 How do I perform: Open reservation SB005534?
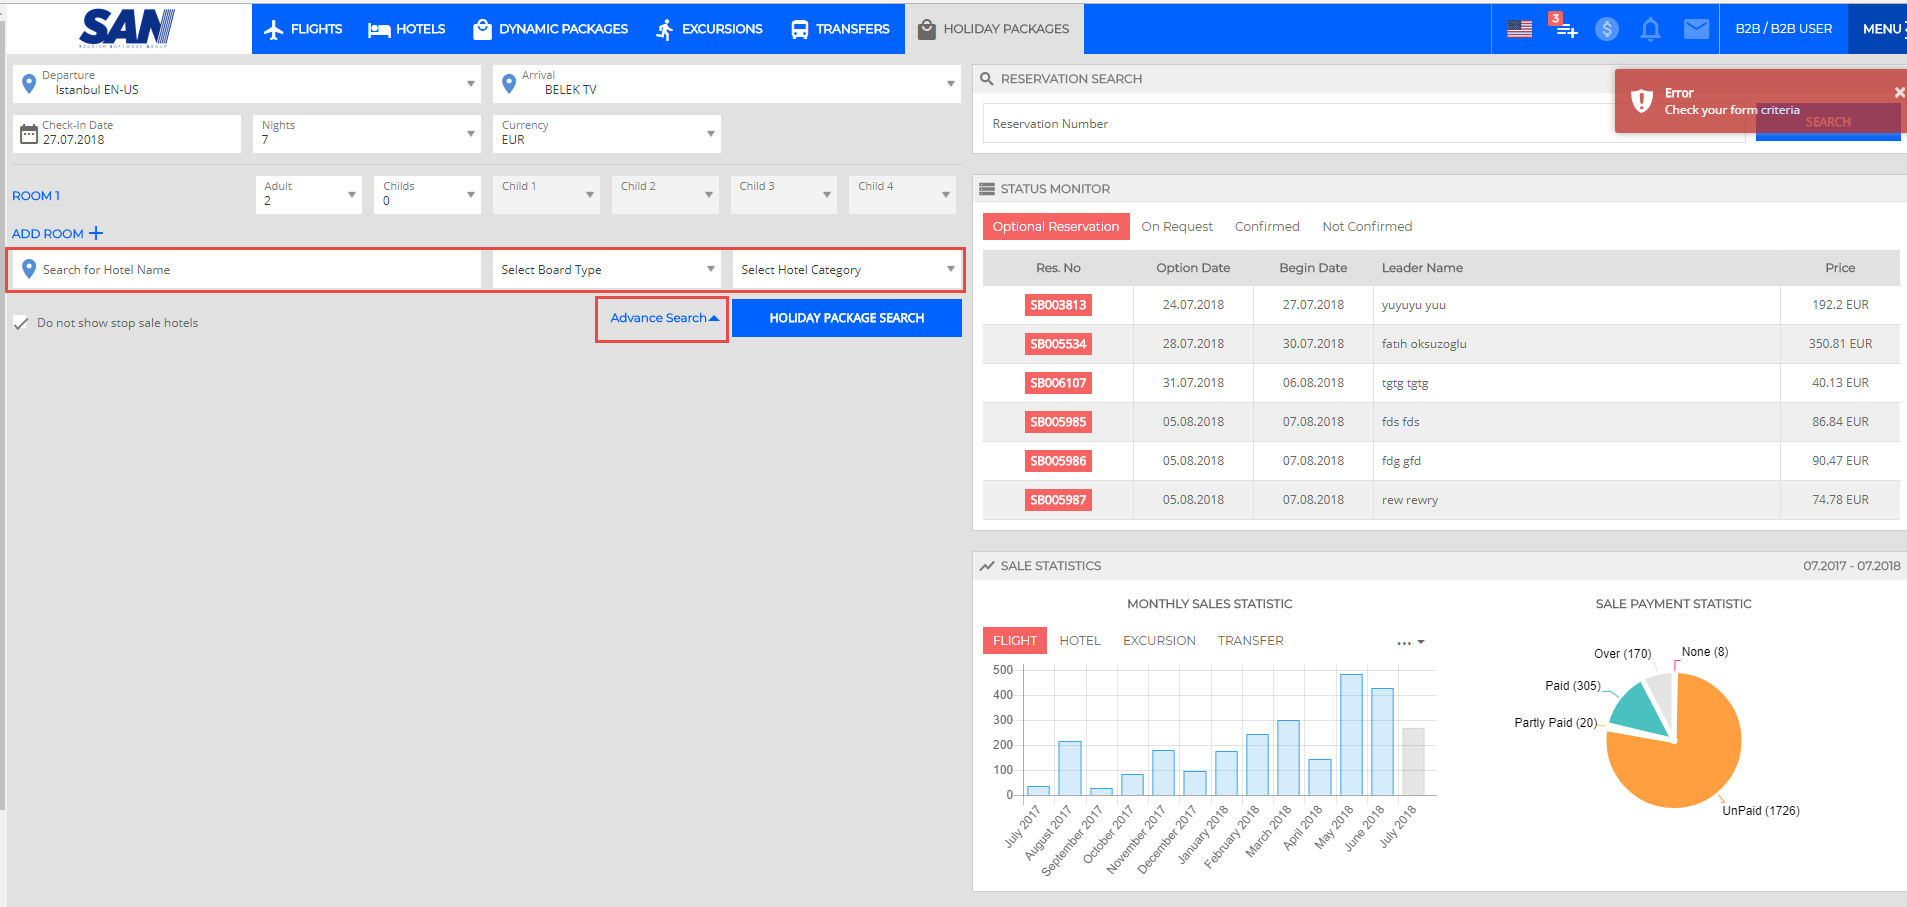(1058, 344)
